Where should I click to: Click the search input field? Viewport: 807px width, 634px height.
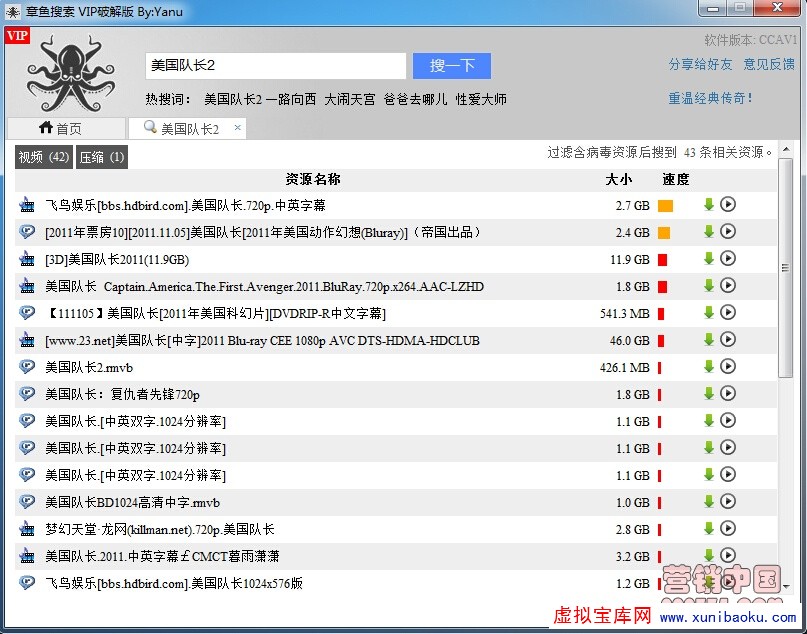pyautogui.click(x=276, y=65)
